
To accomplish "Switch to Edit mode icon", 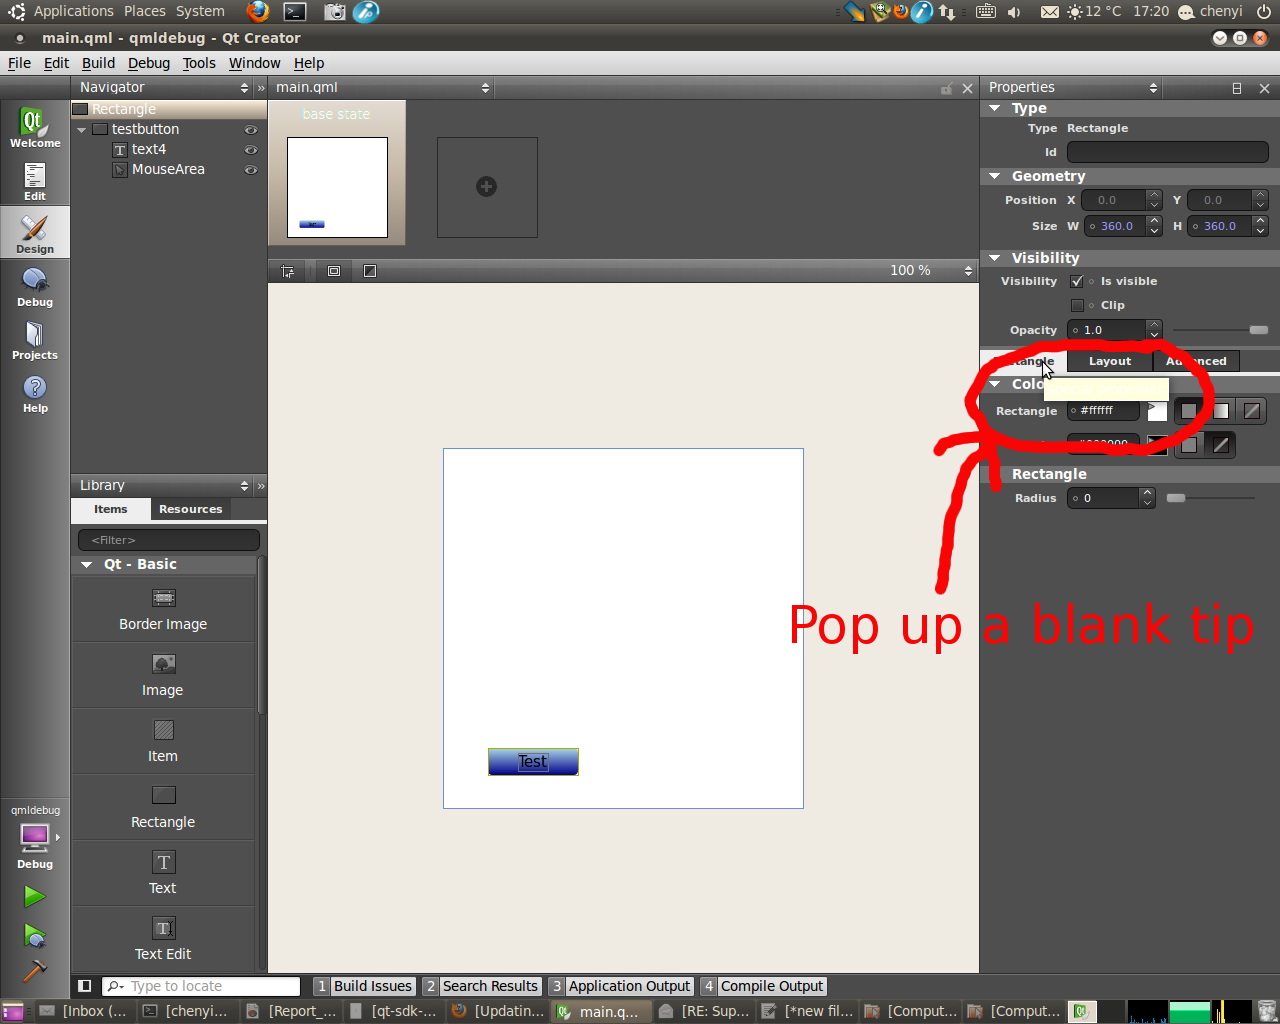I will [x=35, y=181].
